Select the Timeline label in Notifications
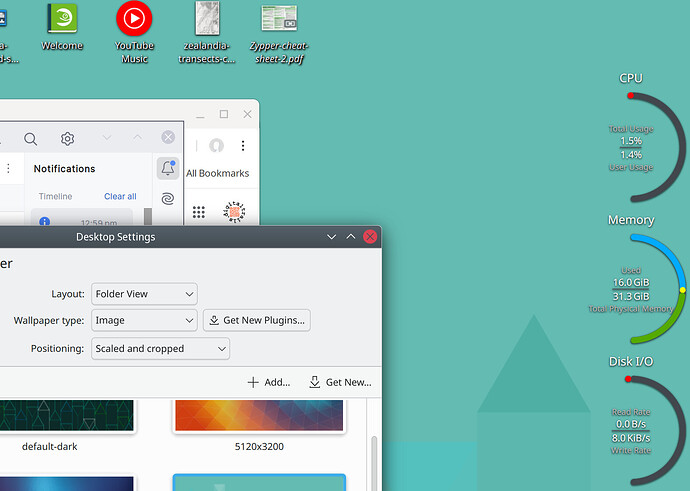The height and width of the screenshot is (491, 690). tap(55, 196)
